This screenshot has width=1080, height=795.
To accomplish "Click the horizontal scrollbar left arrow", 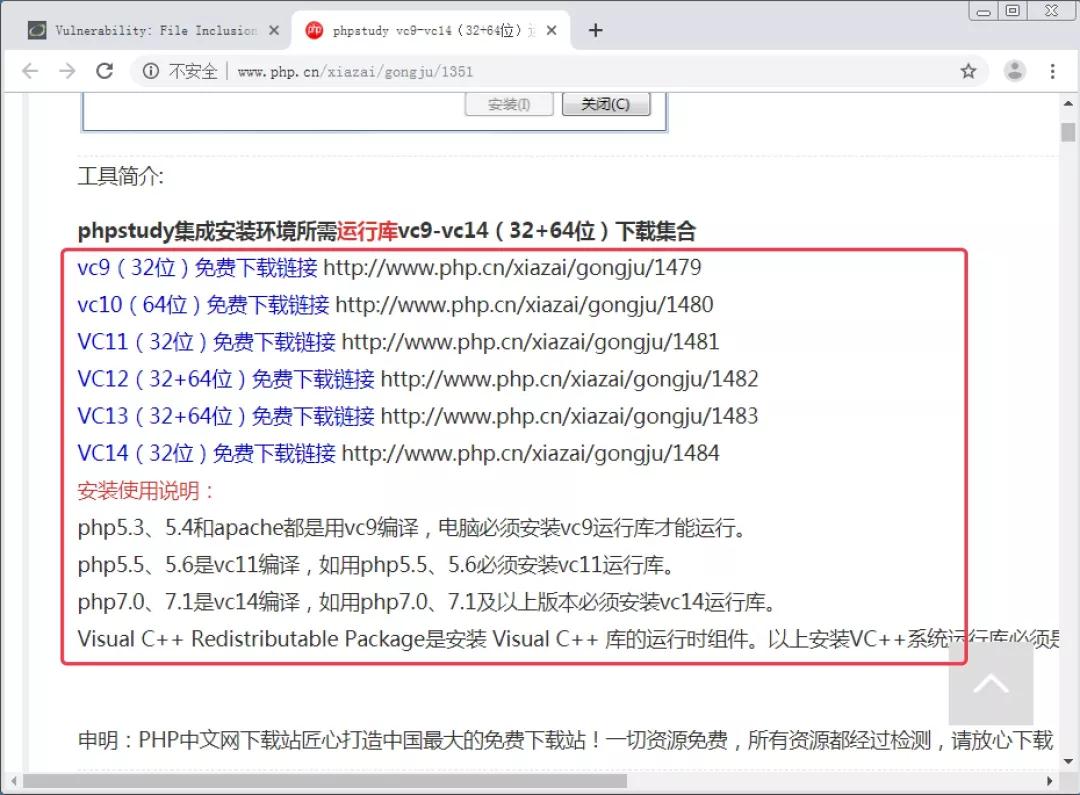I will [x=13, y=781].
